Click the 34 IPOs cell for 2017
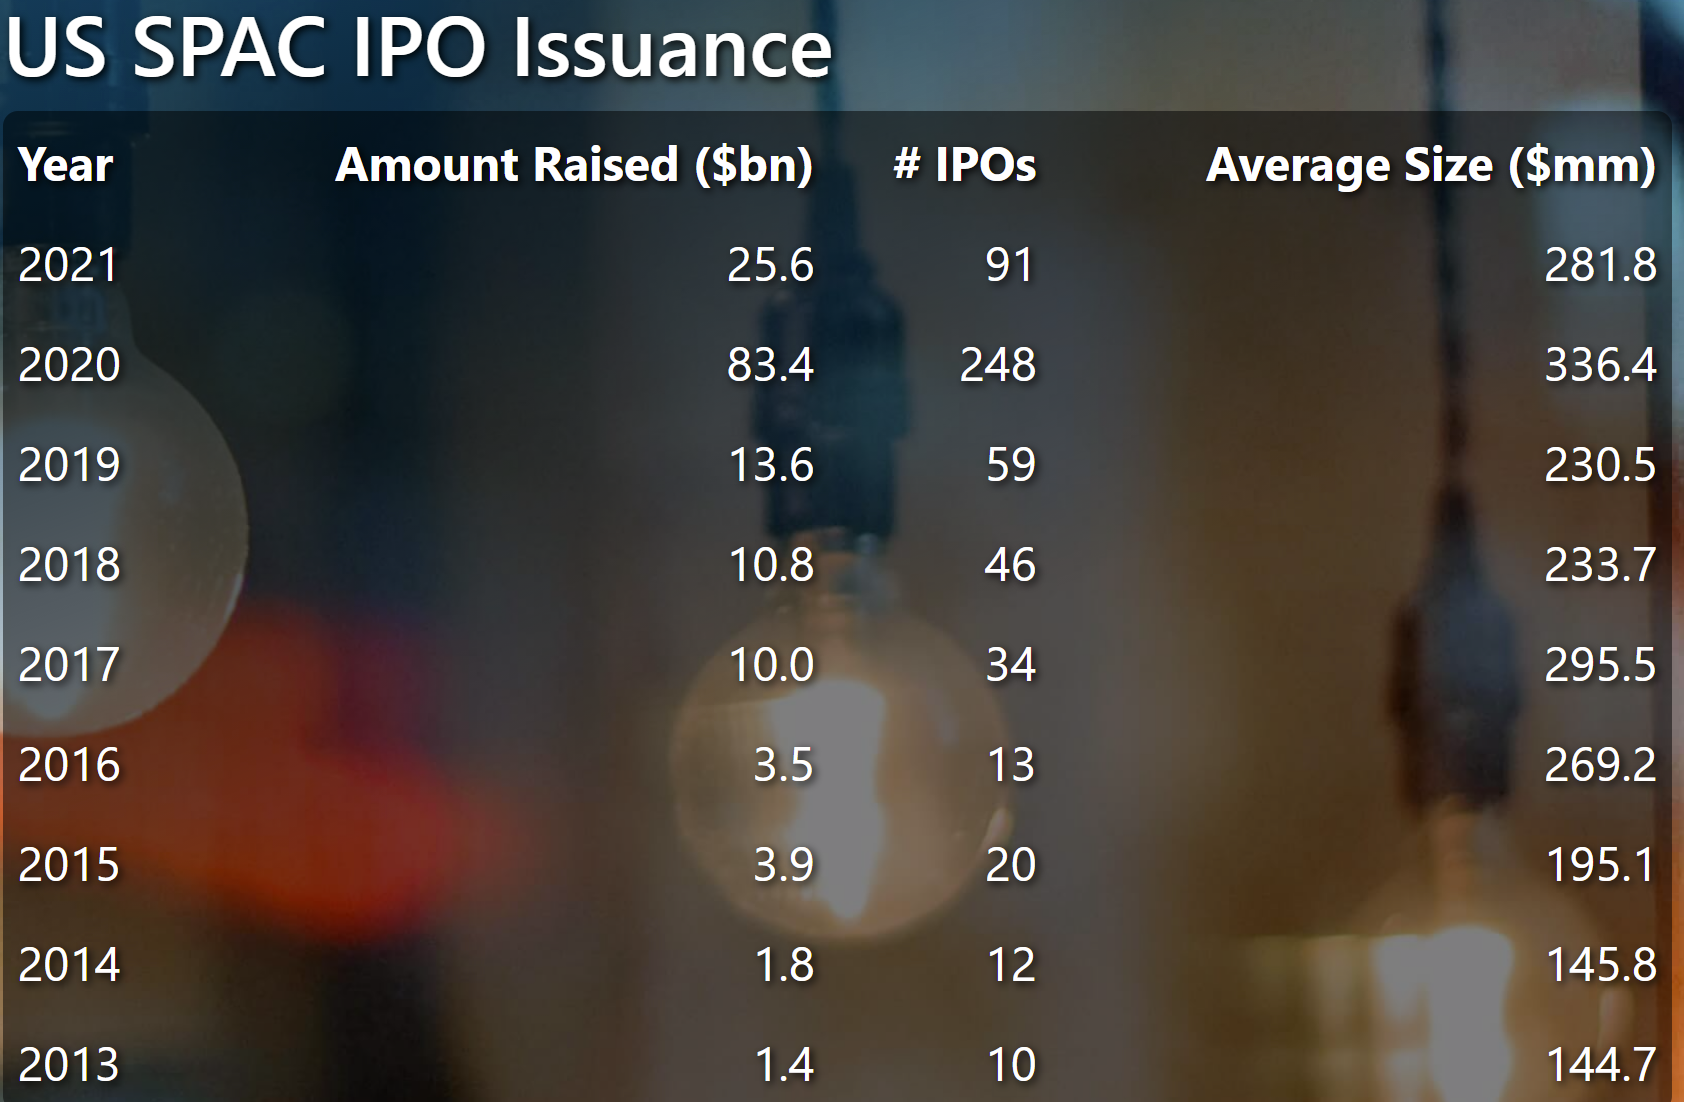Viewport: 1684px width, 1102px height. point(1010,665)
